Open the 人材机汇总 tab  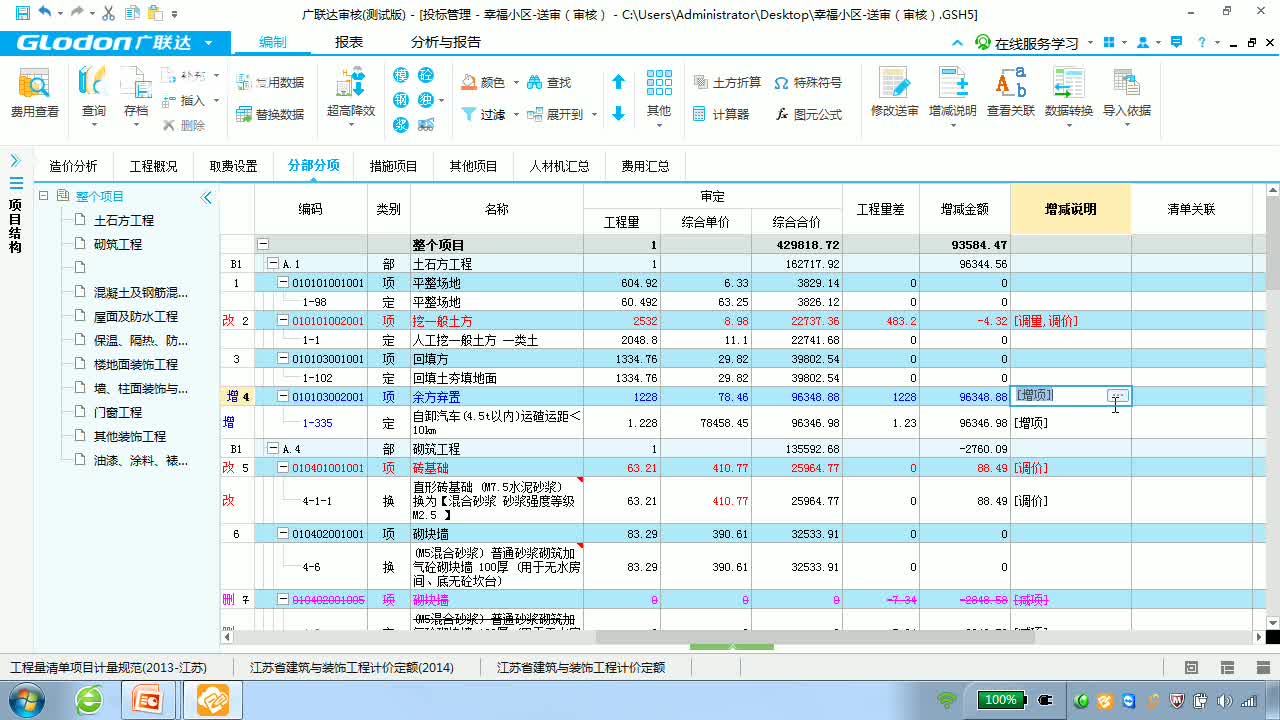pos(559,165)
